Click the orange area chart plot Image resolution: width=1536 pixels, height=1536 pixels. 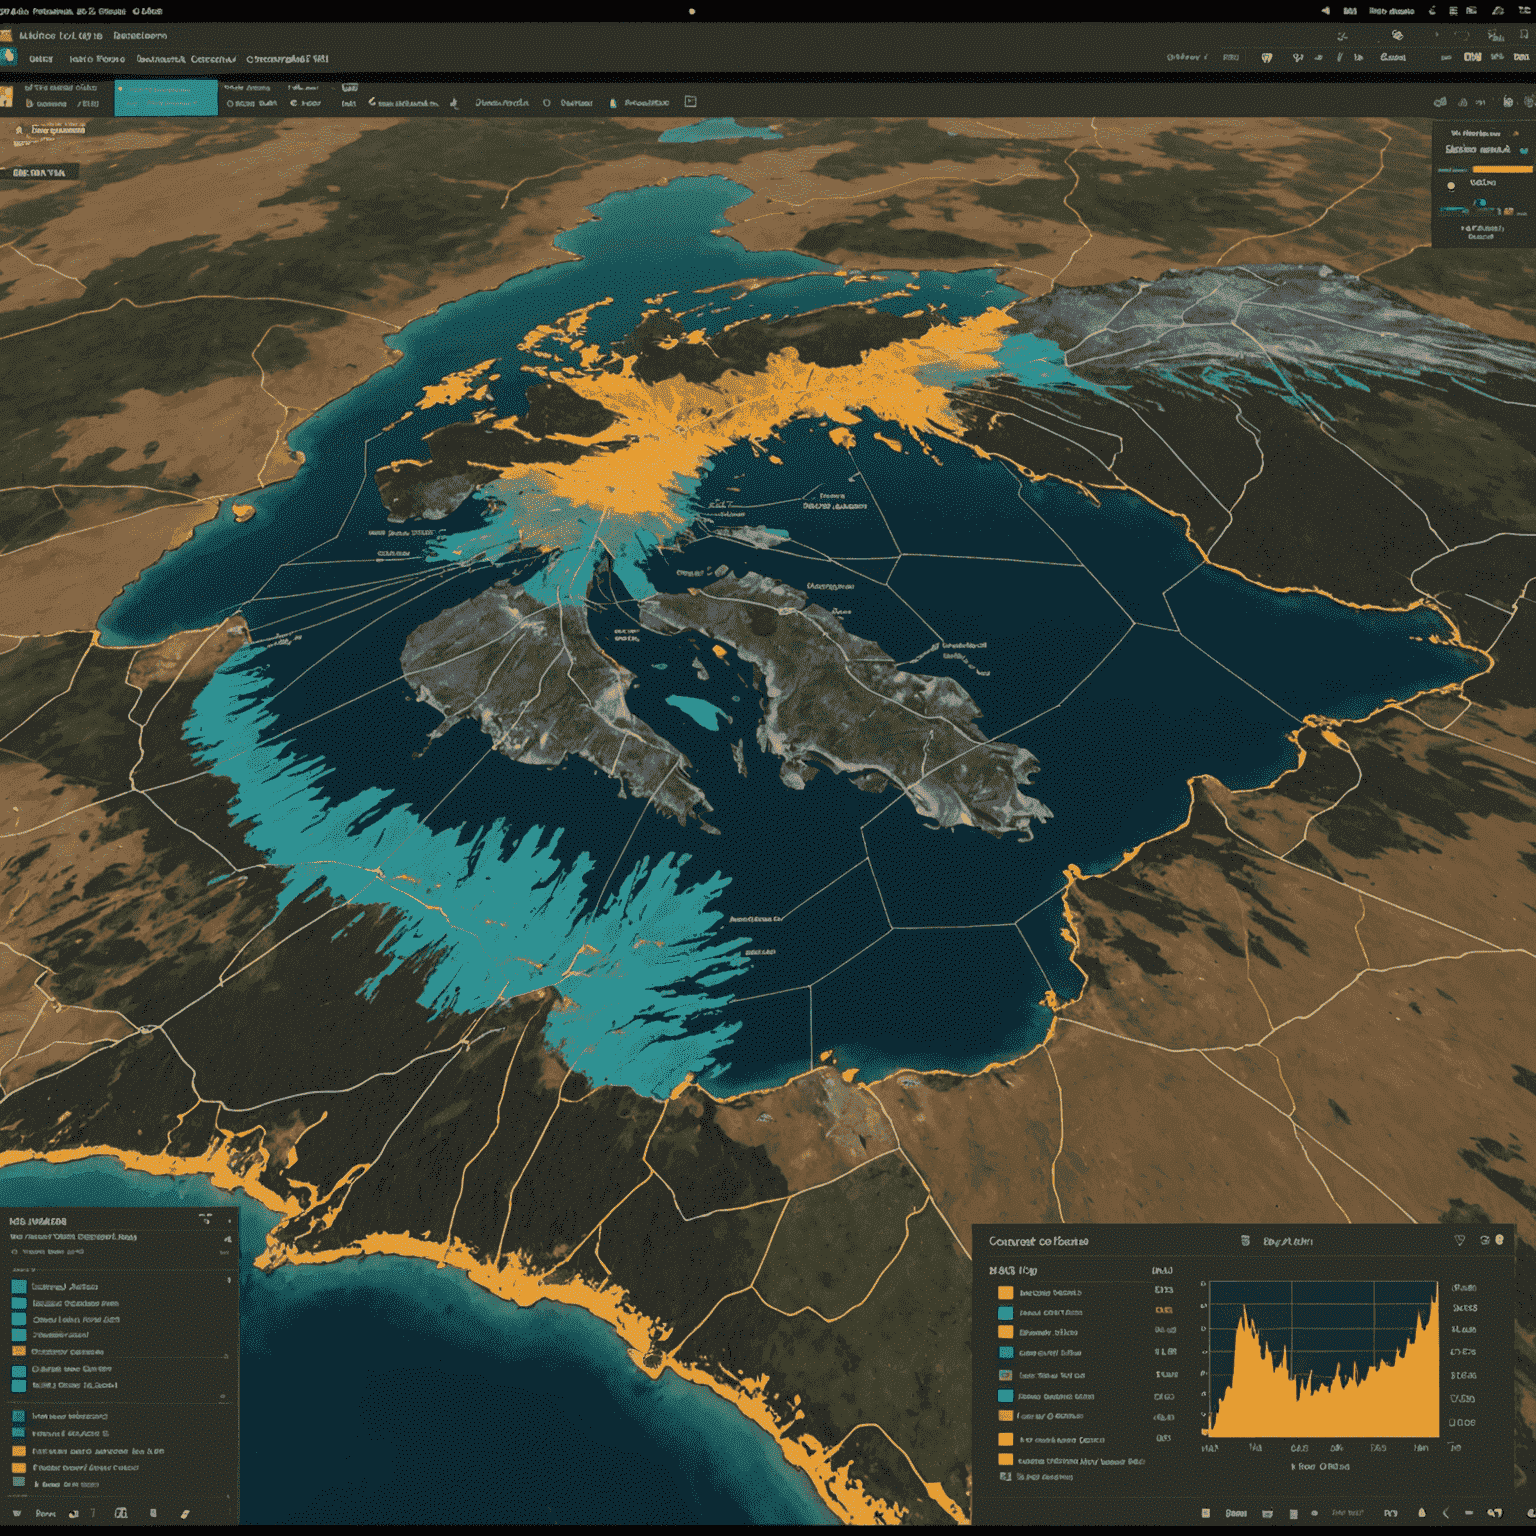1324,1360
